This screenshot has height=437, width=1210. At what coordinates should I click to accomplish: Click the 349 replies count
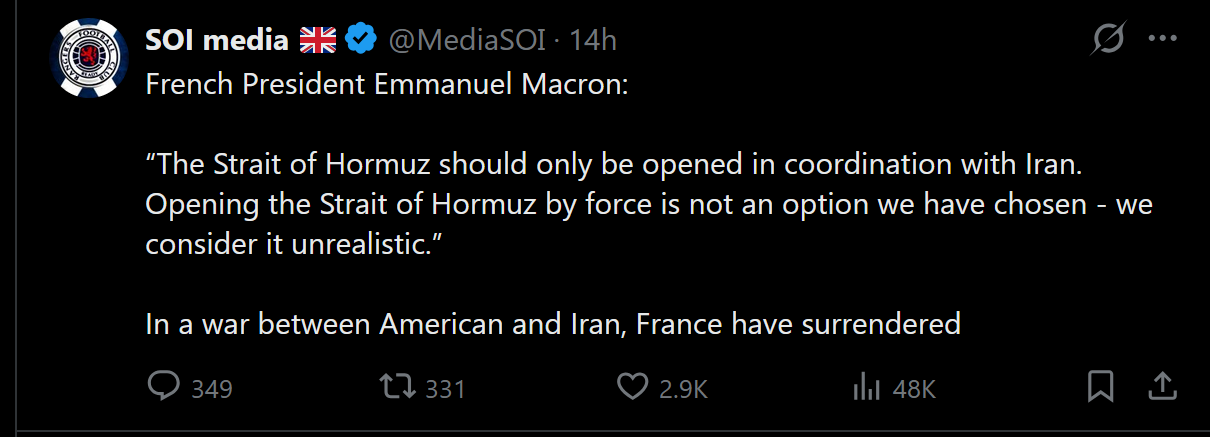[x=211, y=389]
